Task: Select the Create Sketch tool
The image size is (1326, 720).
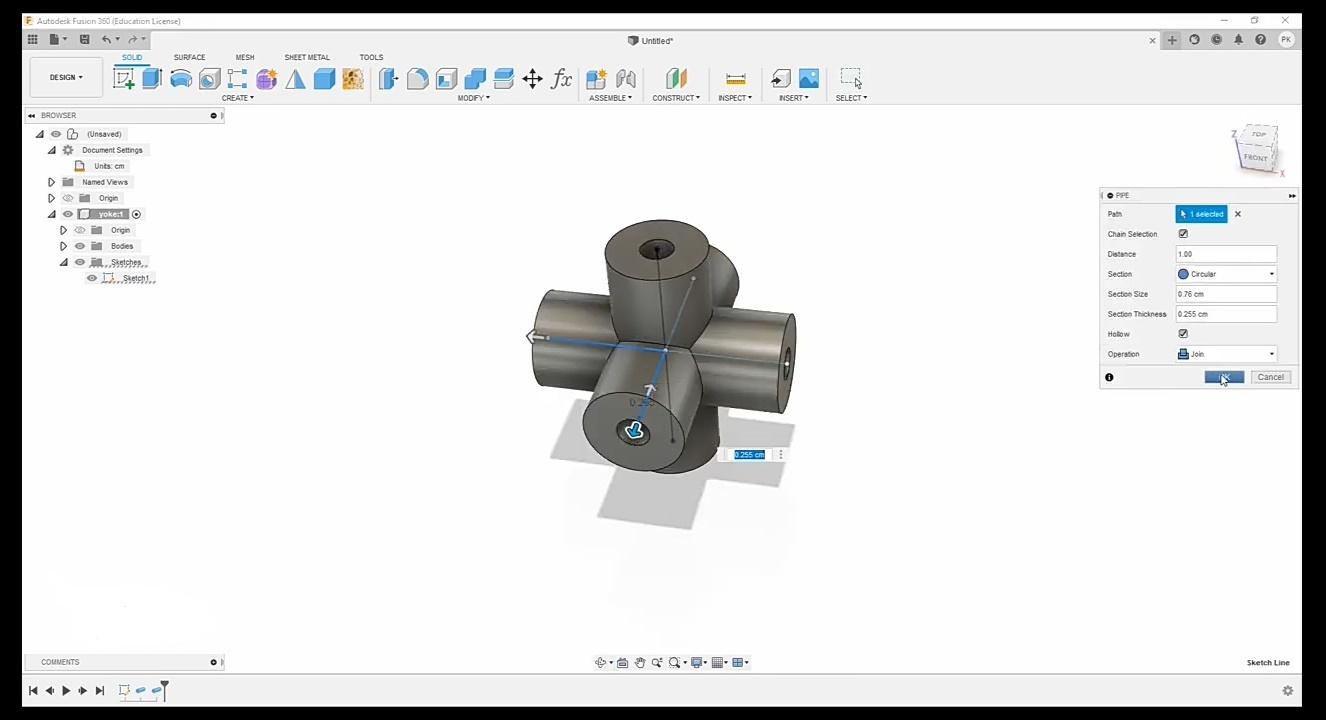Action: (x=124, y=79)
